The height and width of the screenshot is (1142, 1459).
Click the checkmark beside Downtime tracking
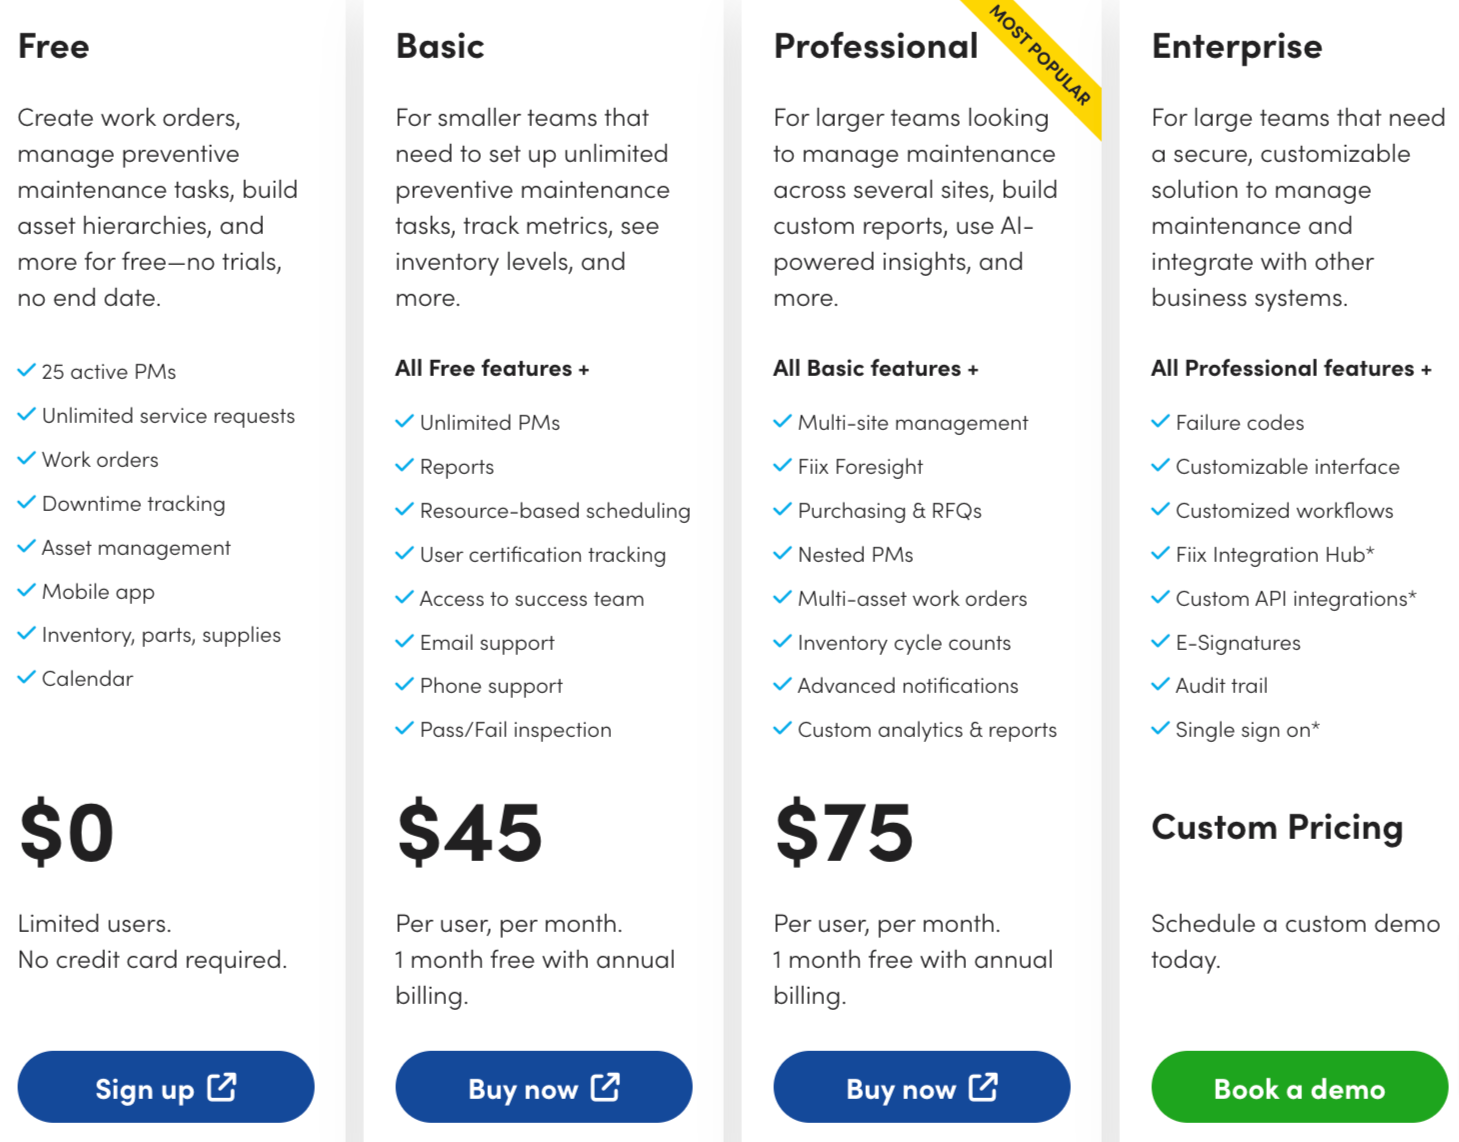pyautogui.click(x=27, y=502)
